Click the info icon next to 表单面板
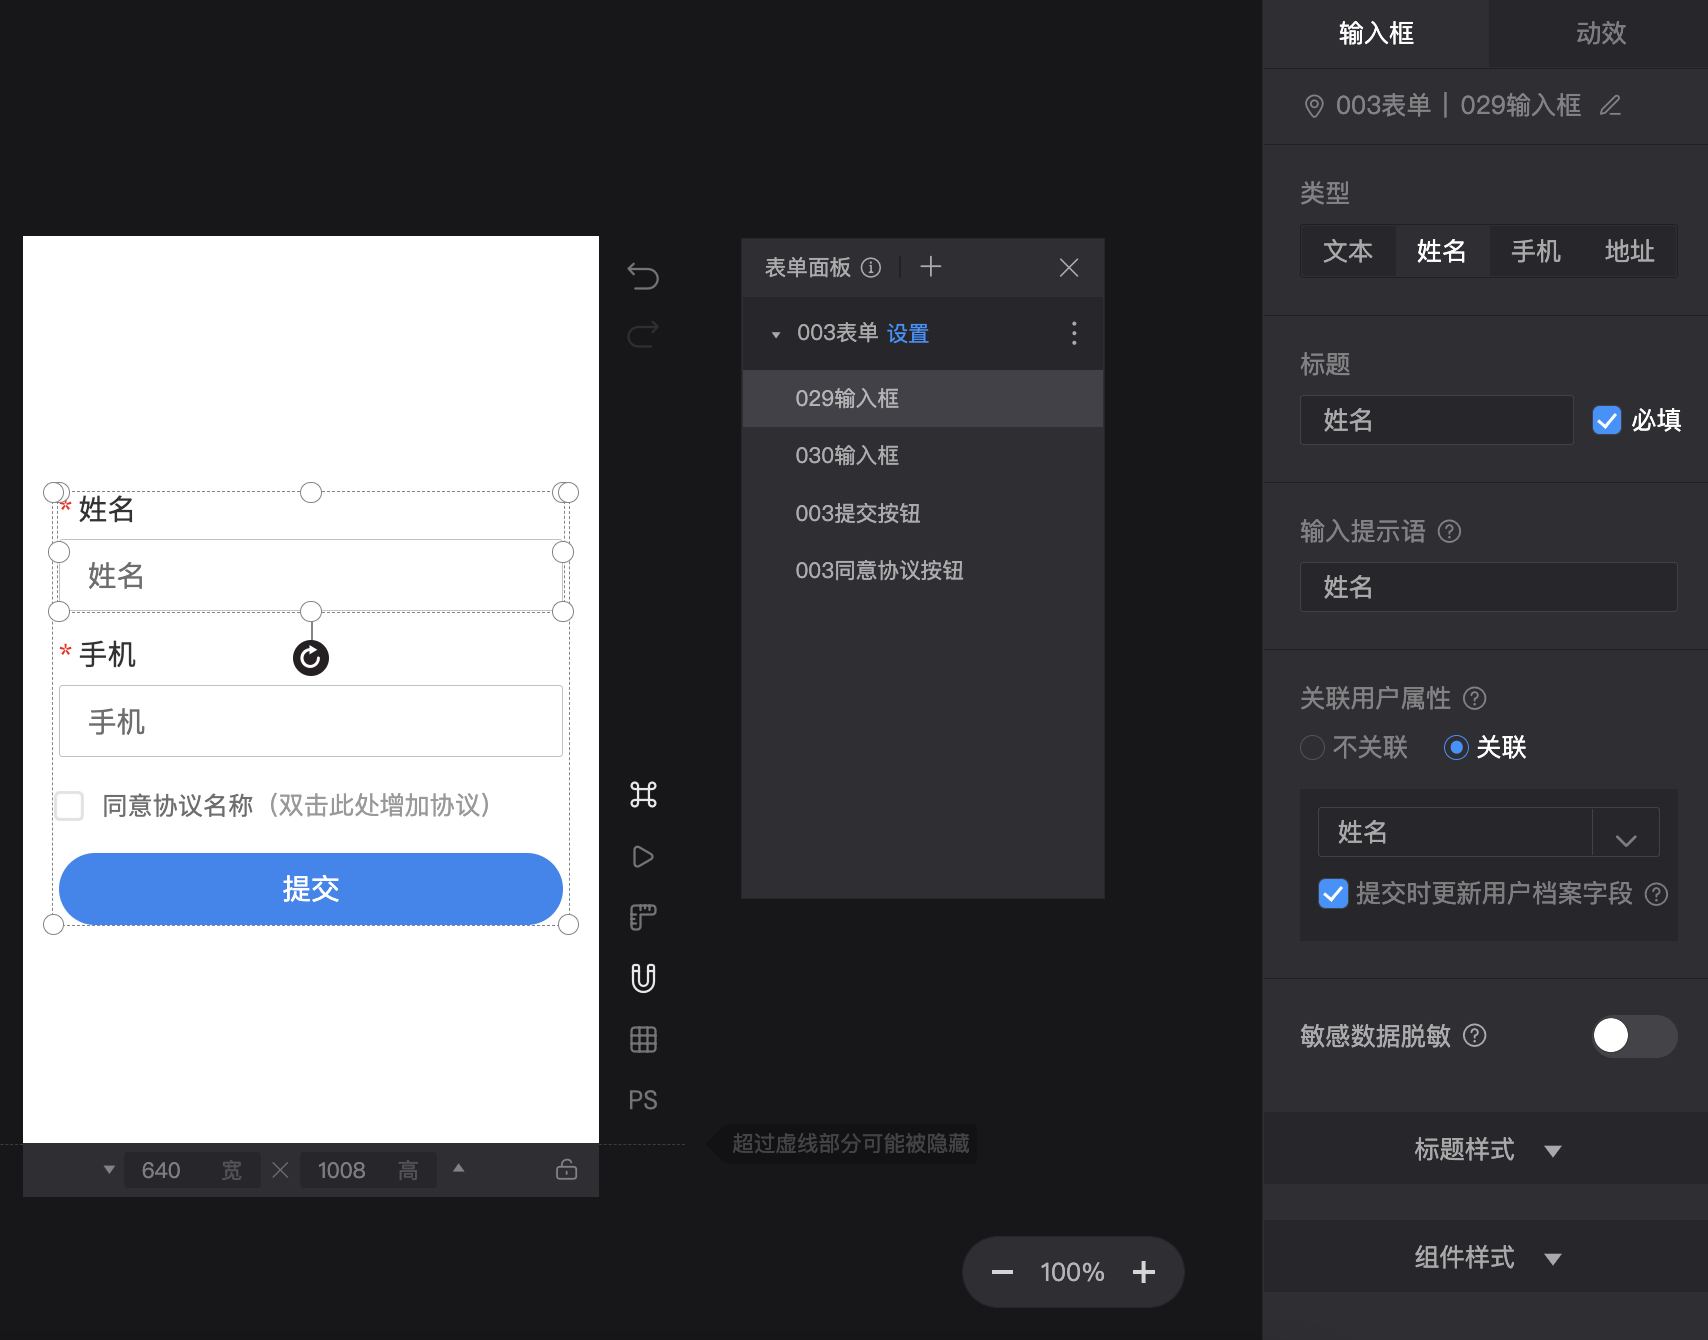The width and height of the screenshot is (1708, 1340). click(x=871, y=267)
